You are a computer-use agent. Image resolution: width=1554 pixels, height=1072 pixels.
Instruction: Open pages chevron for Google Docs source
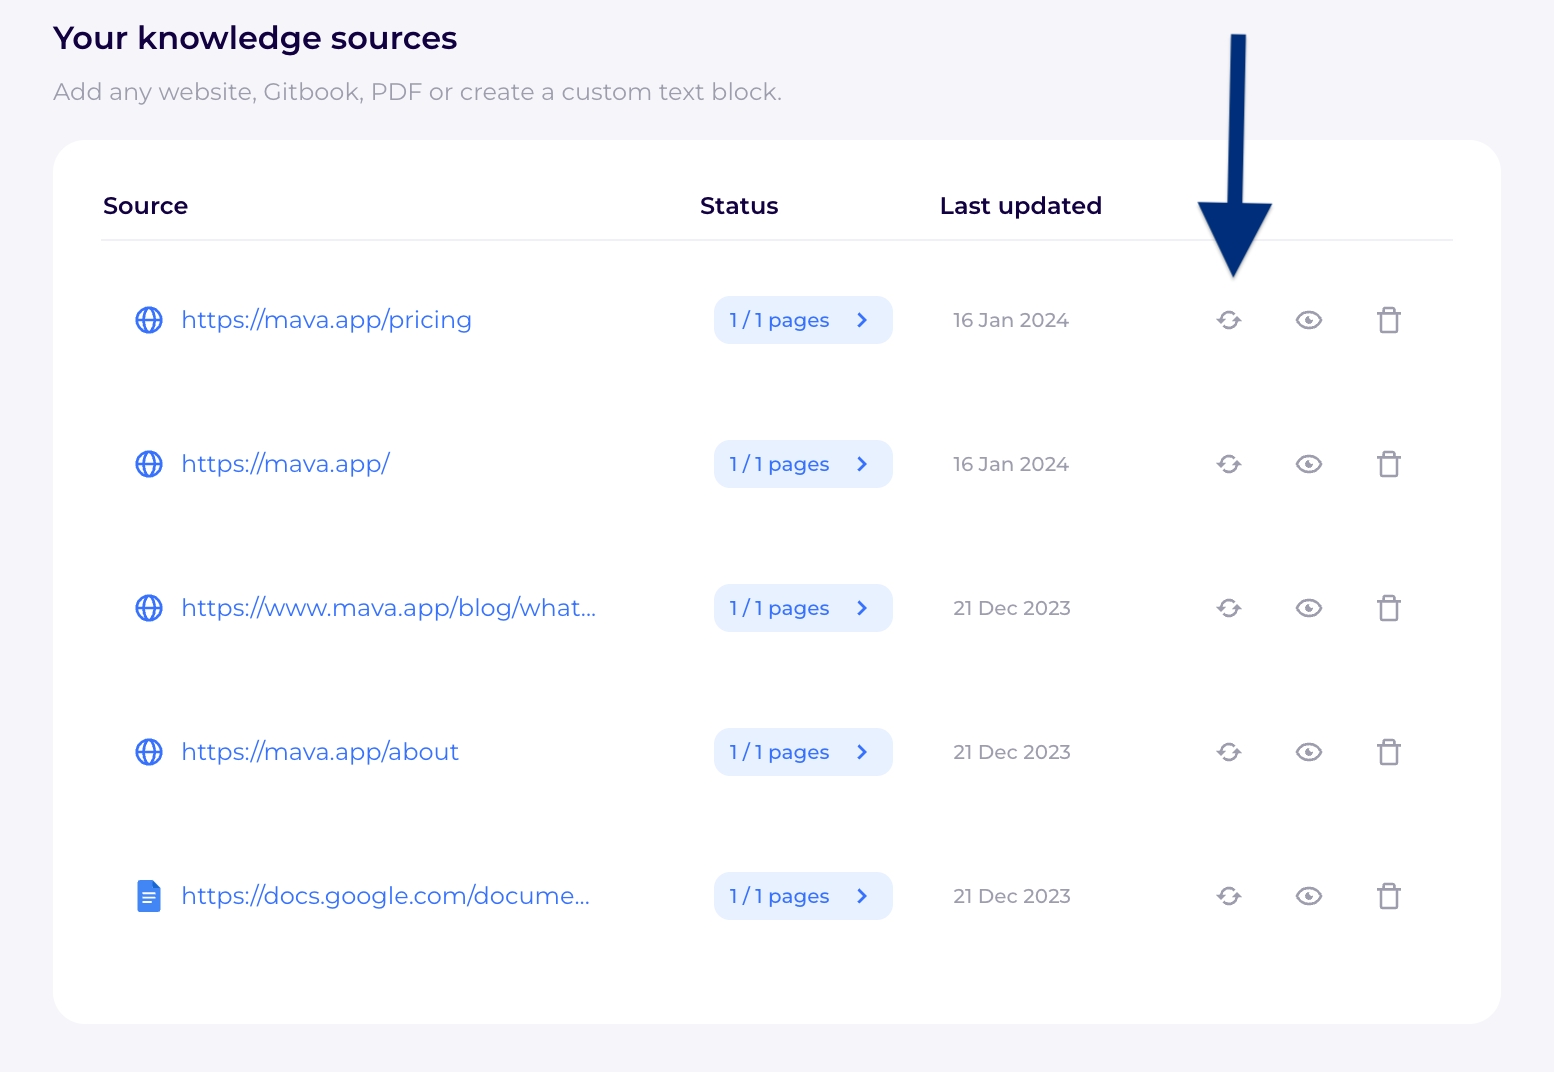tap(862, 896)
